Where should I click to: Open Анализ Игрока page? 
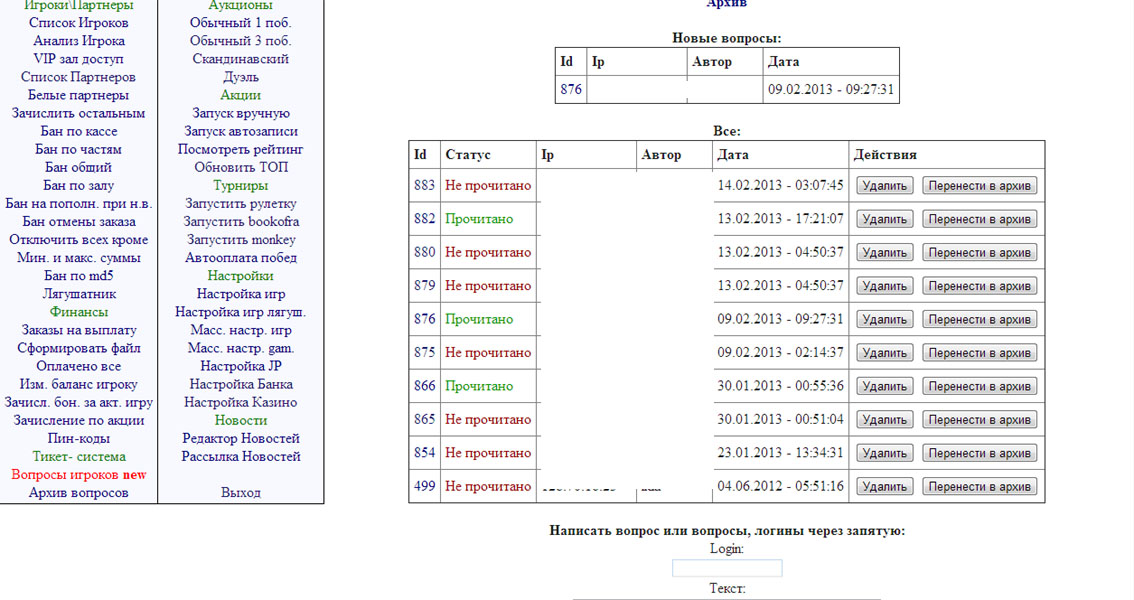(x=79, y=41)
